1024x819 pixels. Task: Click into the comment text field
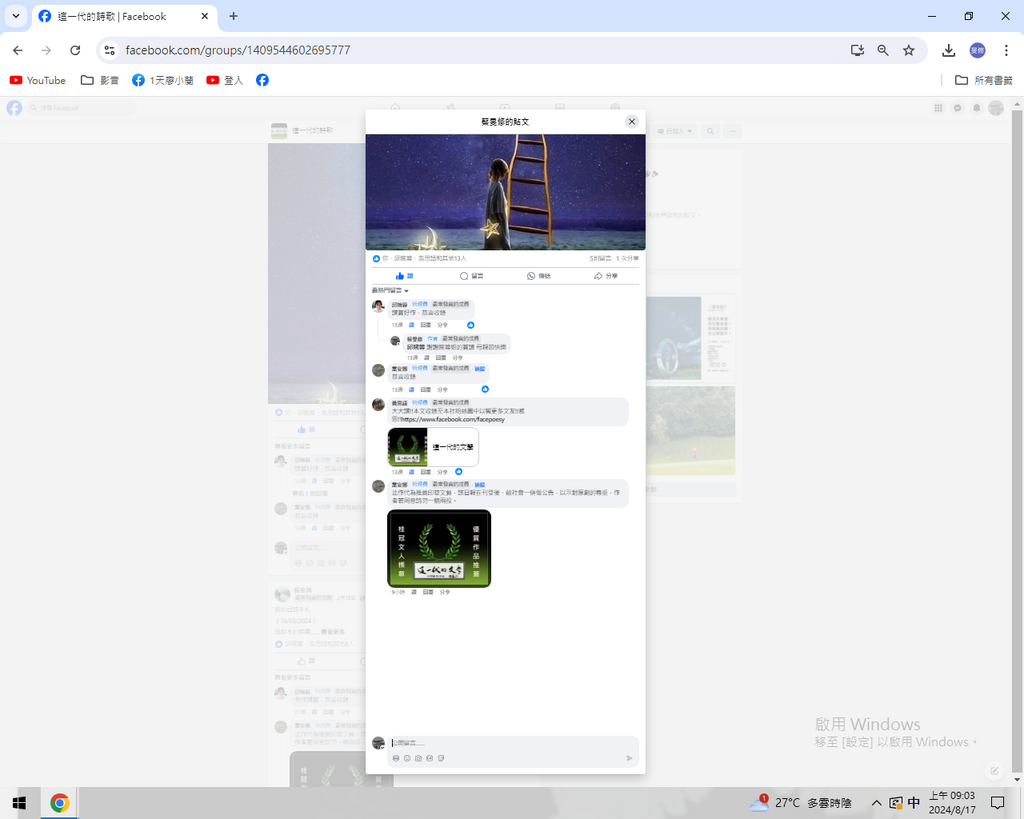pos(500,743)
